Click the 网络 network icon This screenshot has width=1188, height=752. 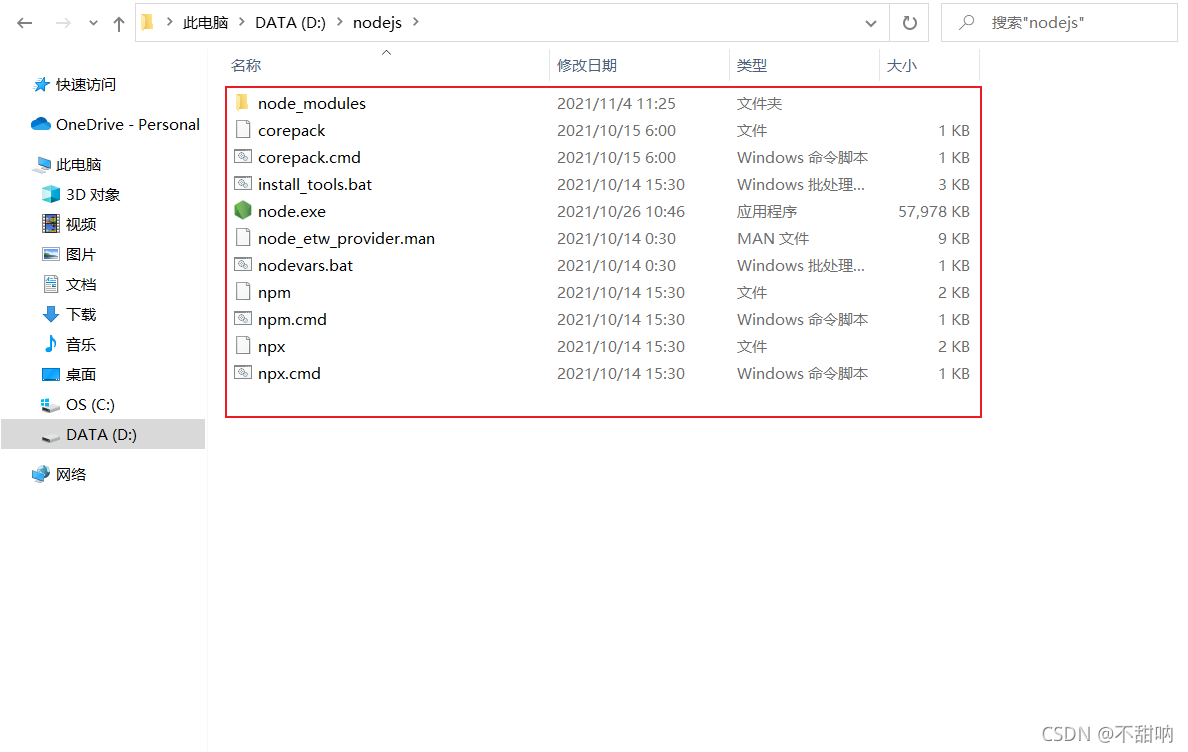(41, 474)
